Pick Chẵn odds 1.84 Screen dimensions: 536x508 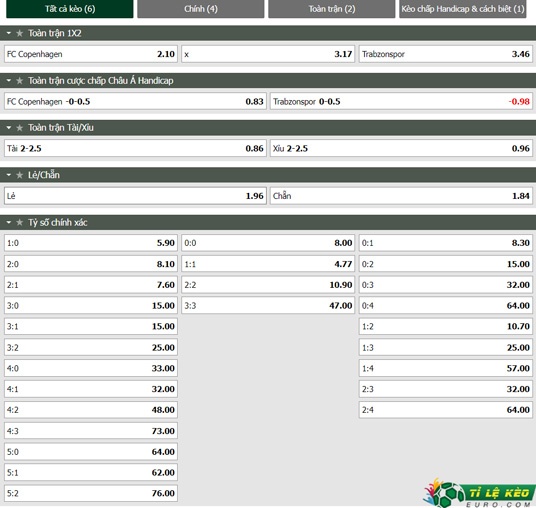click(x=401, y=196)
